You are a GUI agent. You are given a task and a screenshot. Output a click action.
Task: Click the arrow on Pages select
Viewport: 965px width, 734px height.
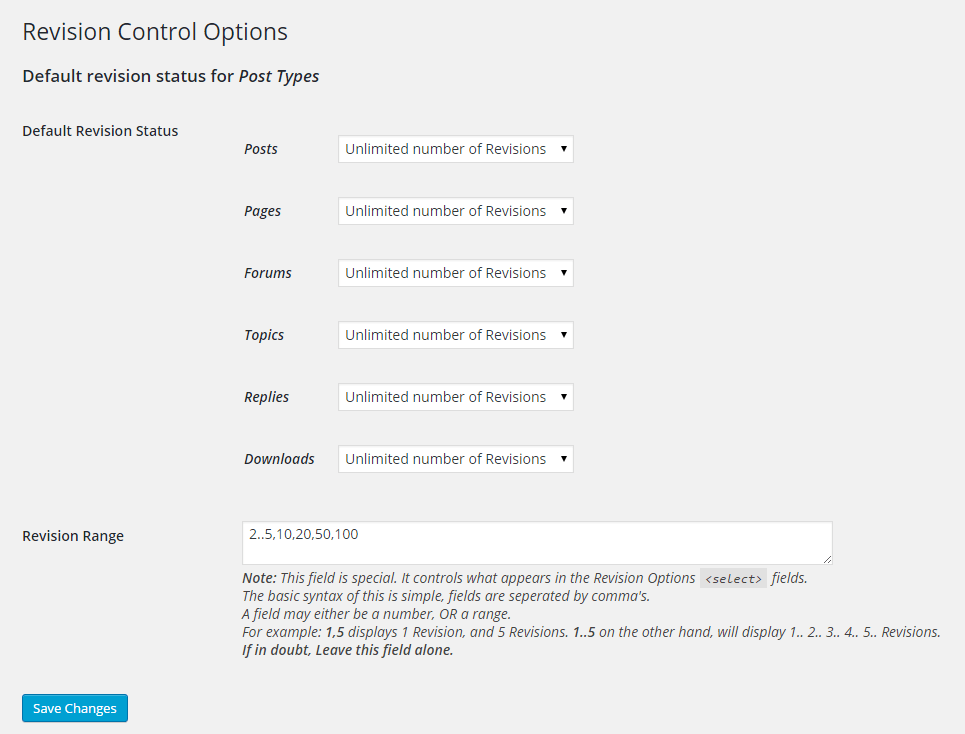click(563, 211)
